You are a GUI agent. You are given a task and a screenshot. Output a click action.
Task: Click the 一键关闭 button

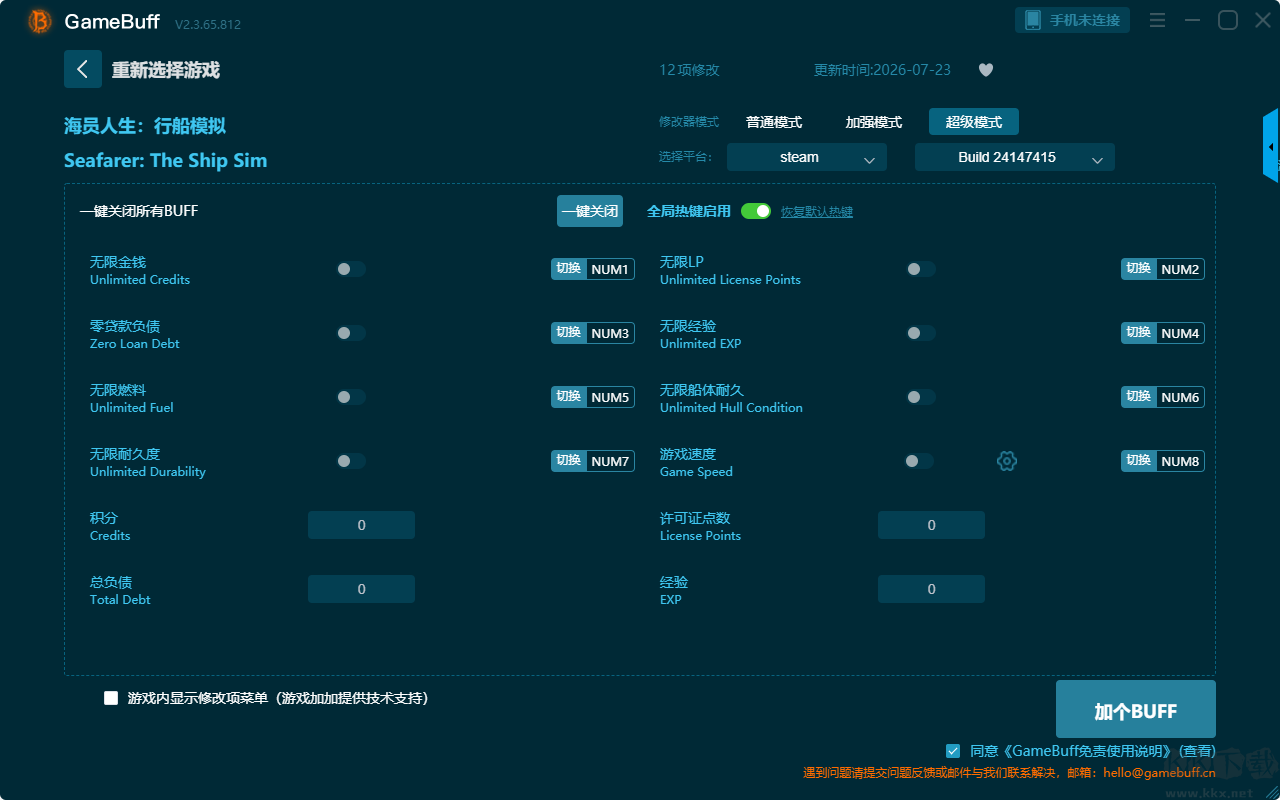point(590,211)
